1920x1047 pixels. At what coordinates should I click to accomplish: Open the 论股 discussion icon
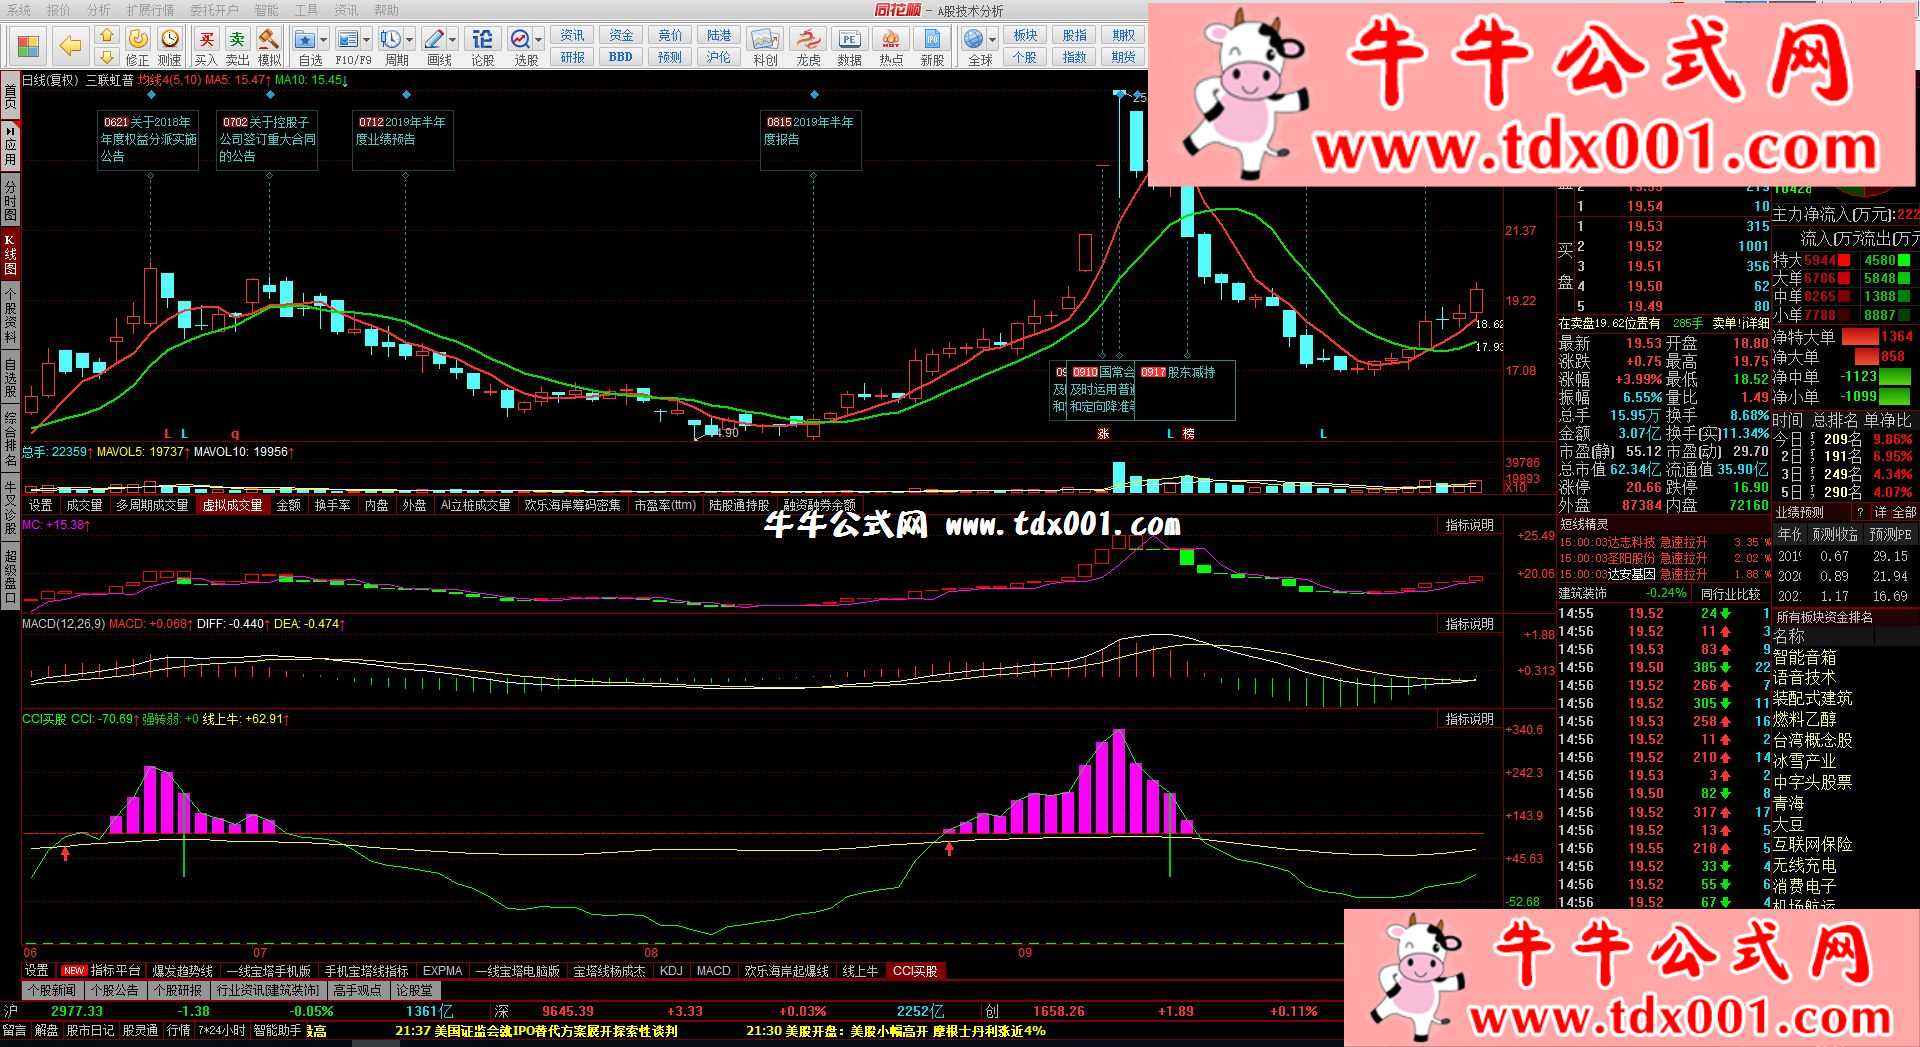click(482, 45)
